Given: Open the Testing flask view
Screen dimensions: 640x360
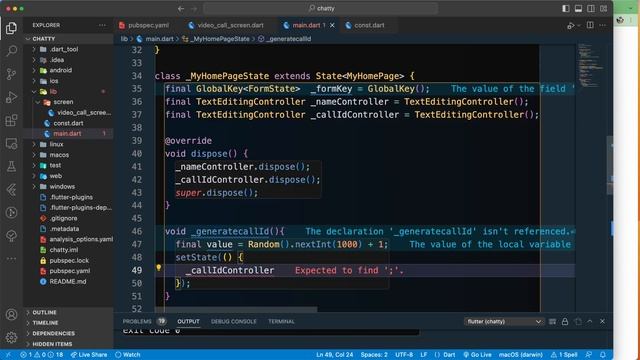Looking at the screenshot, I should (11, 167).
